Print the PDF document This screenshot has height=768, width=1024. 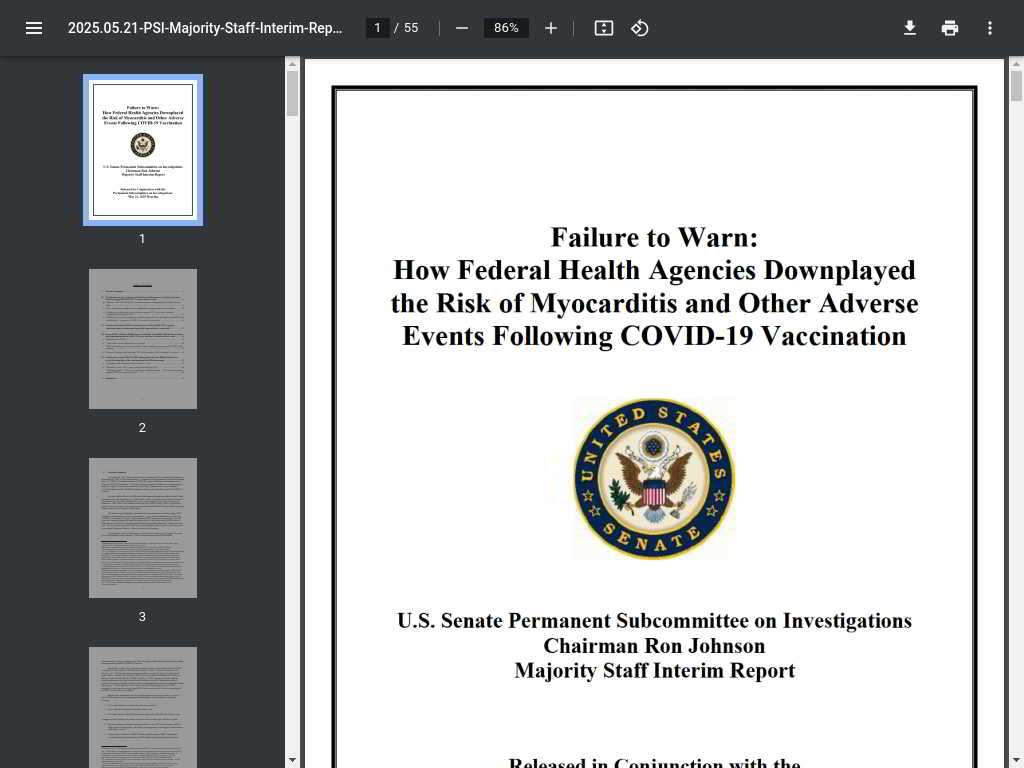950,28
